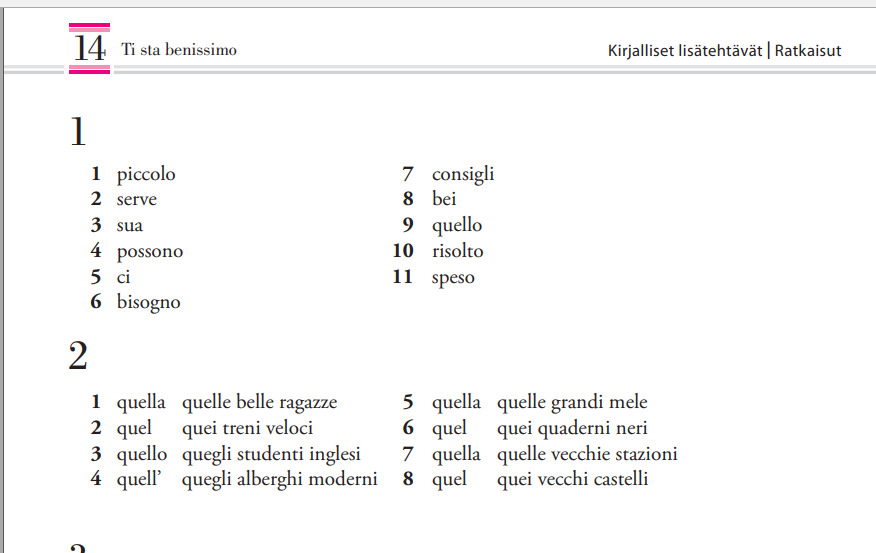The image size is (876, 553).
Task: Select the answer 'consigli'
Action: pyautogui.click(x=463, y=174)
